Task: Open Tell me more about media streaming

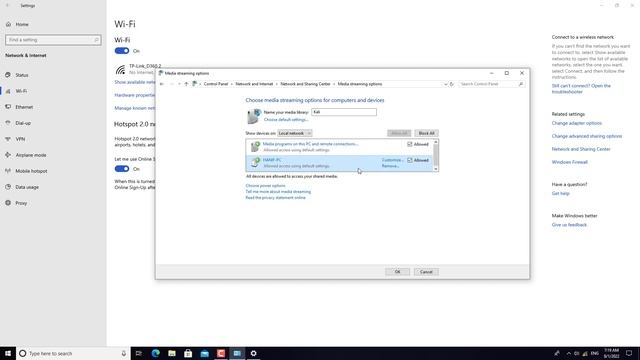Action: [x=278, y=192]
